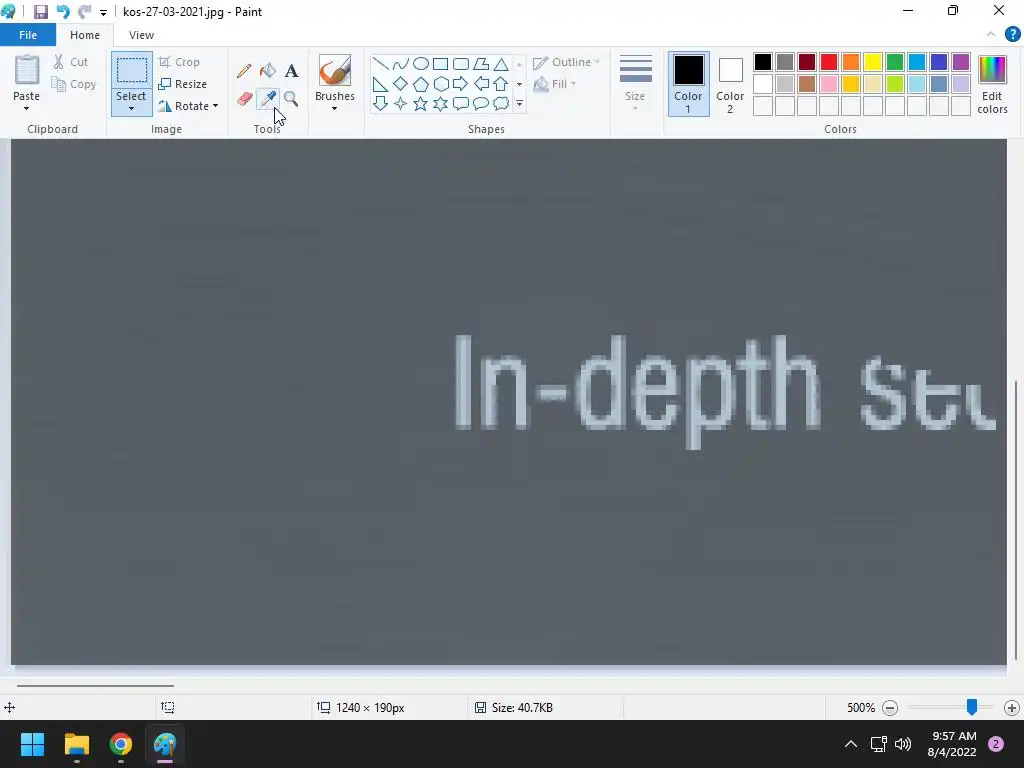Click the Brushes icon
Viewport: 1024px width, 768px height.
click(334, 70)
